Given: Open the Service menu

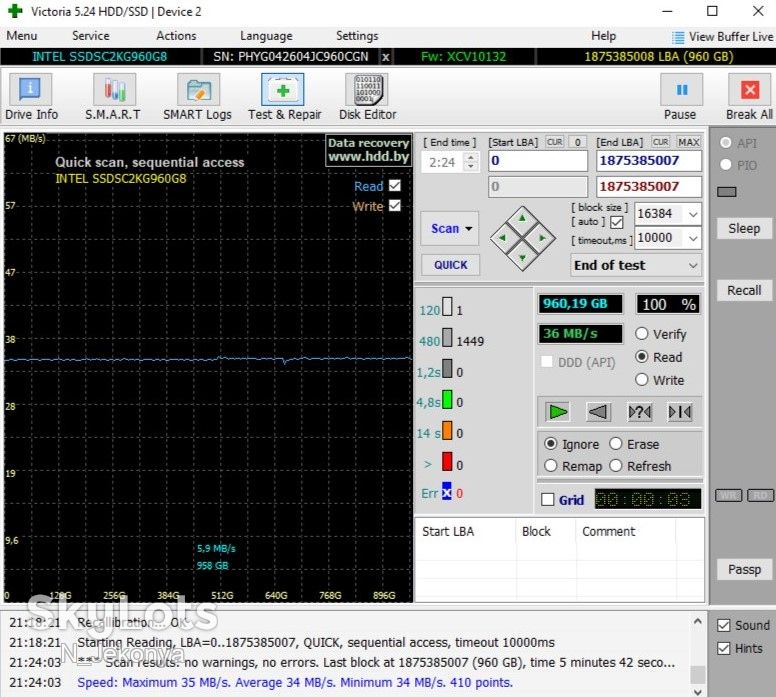Looking at the screenshot, I should [91, 36].
